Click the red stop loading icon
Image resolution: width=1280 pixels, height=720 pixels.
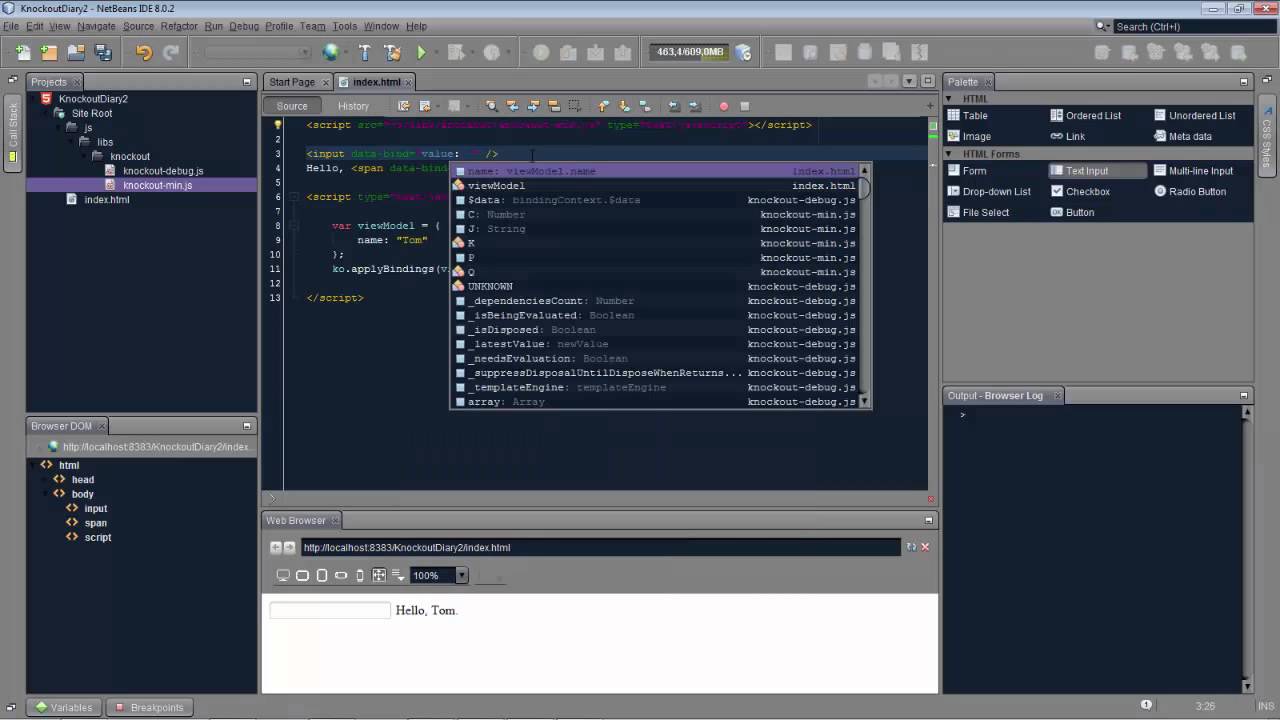click(x=925, y=547)
